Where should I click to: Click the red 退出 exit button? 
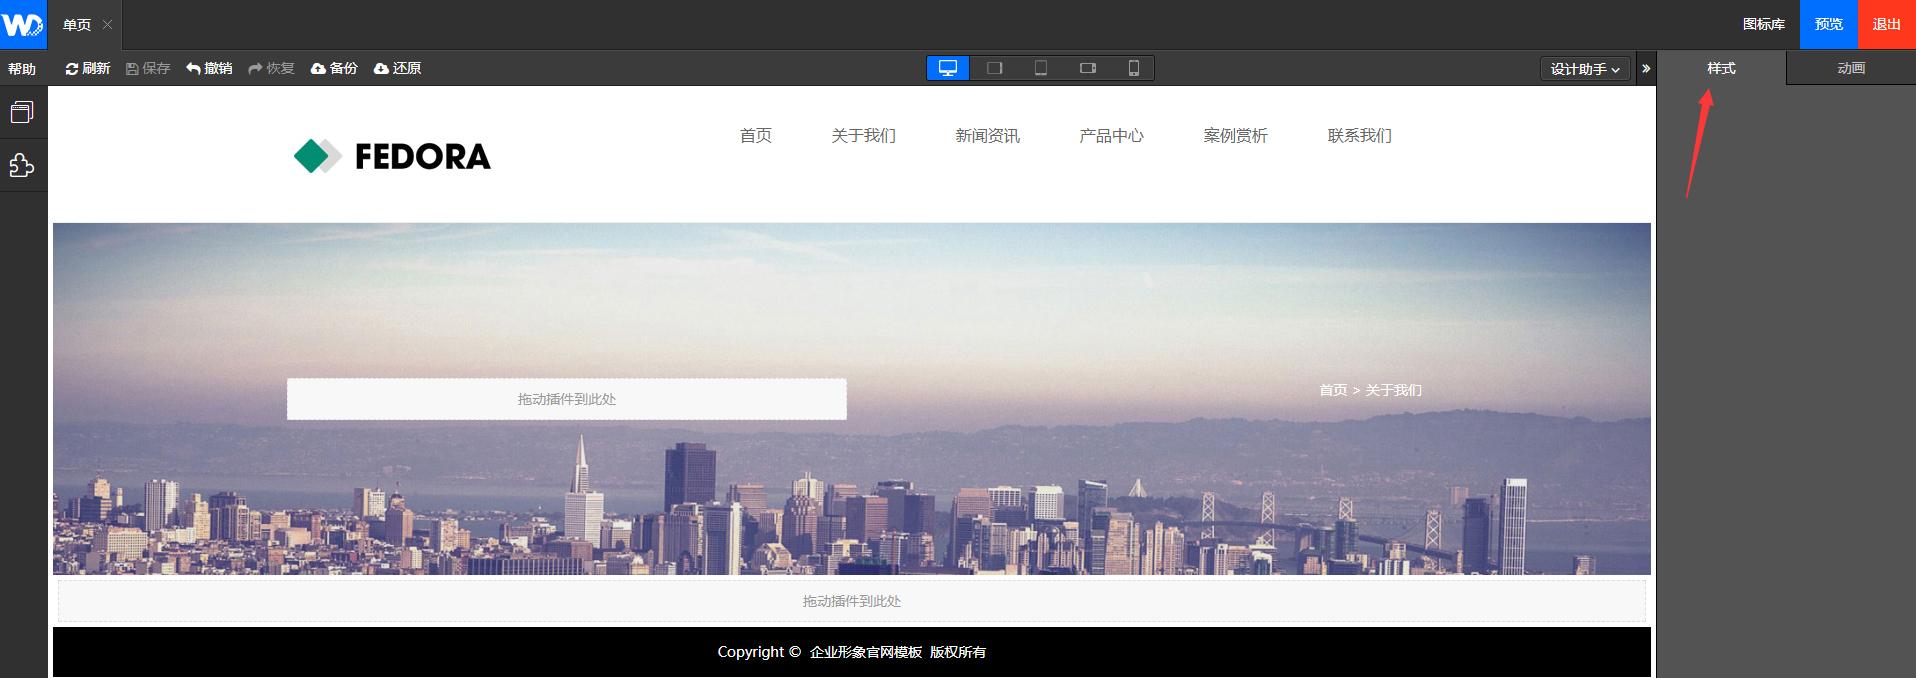(x=1886, y=24)
